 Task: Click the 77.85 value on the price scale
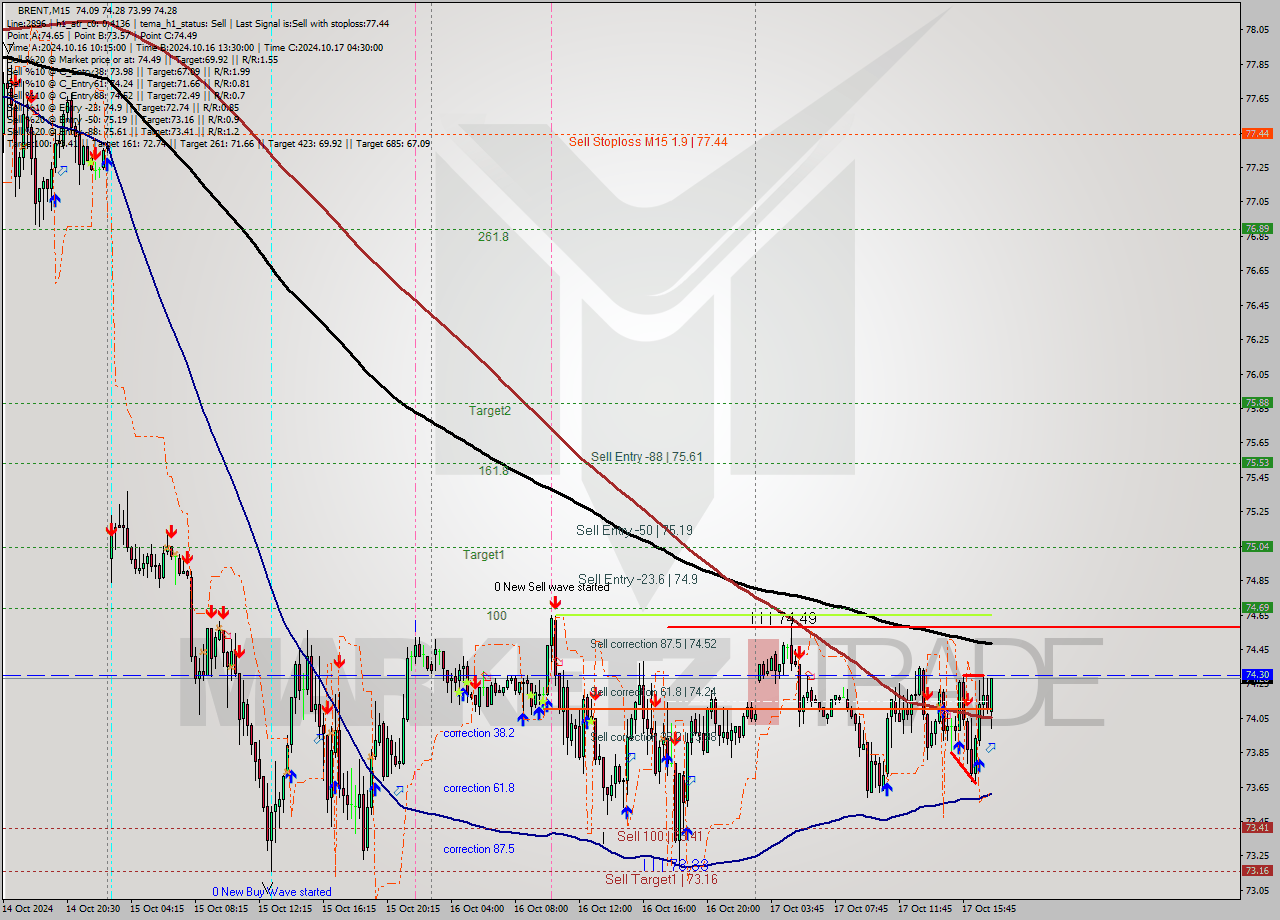coord(1257,64)
